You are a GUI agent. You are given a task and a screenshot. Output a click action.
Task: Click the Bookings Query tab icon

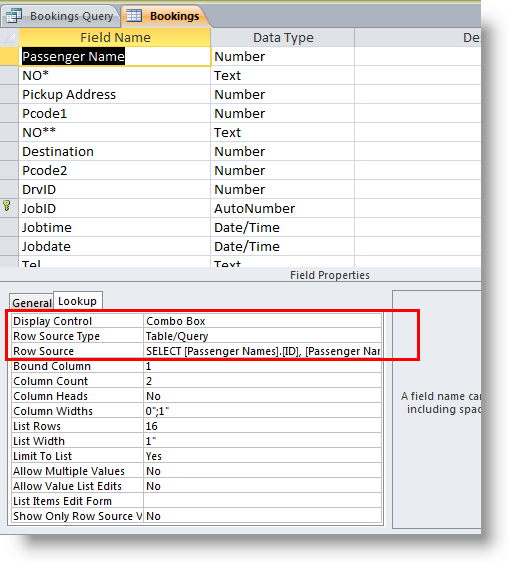14,16
